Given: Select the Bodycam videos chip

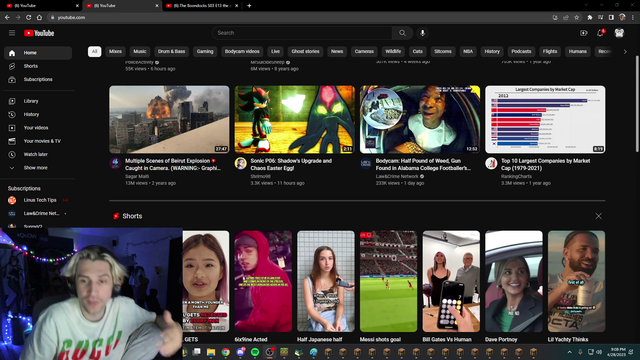Looking at the screenshot, I should pos(242,51).
